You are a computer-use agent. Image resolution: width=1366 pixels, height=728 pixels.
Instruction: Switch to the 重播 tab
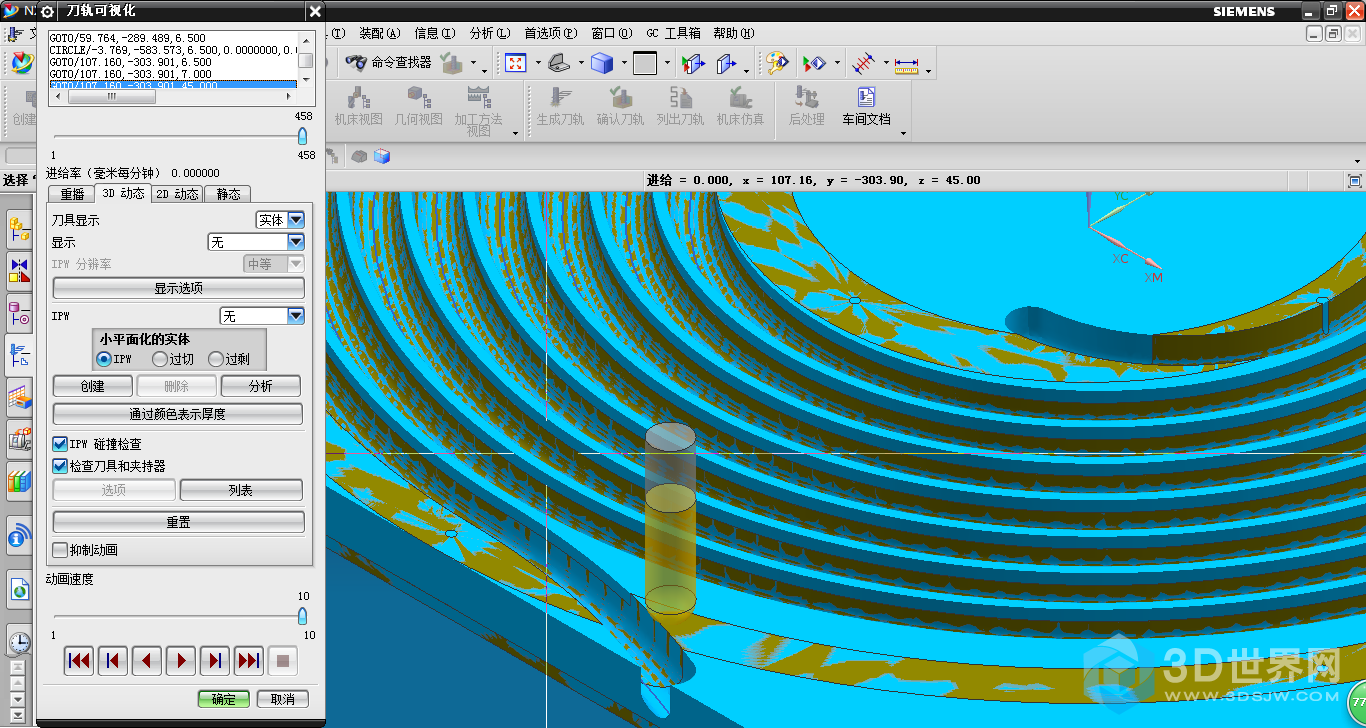point(72,194)
